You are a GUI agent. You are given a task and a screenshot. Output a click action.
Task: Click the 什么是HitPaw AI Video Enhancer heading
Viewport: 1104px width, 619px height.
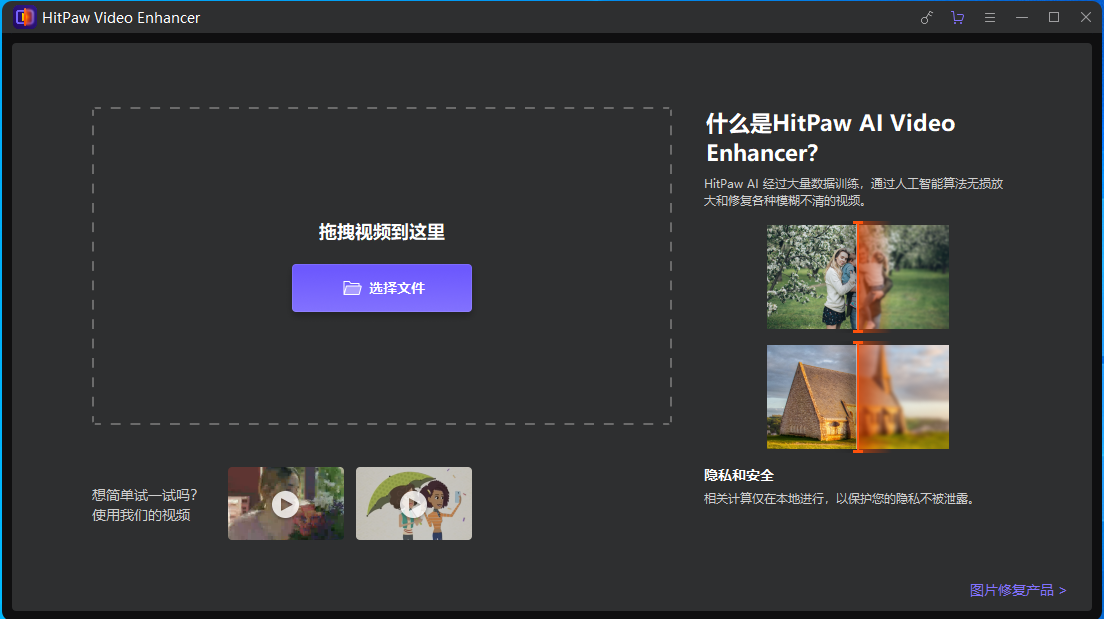[830, 138]
